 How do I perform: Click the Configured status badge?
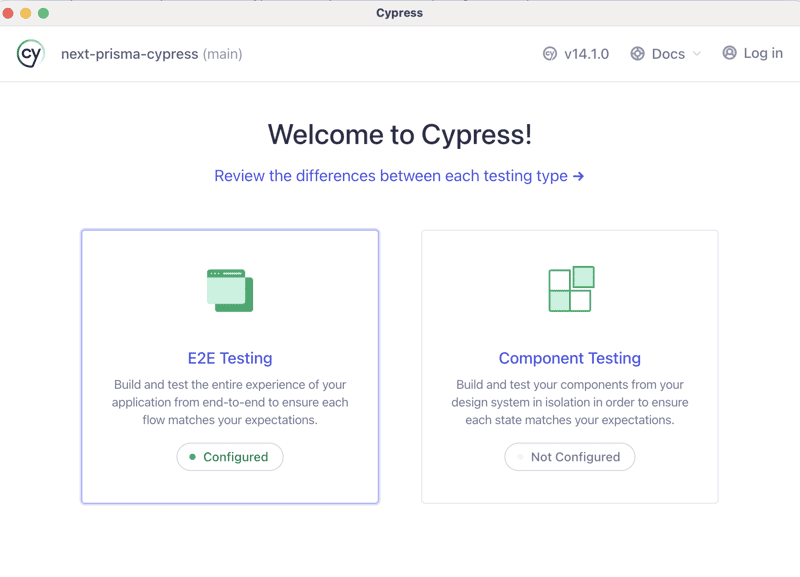[230, 457]
